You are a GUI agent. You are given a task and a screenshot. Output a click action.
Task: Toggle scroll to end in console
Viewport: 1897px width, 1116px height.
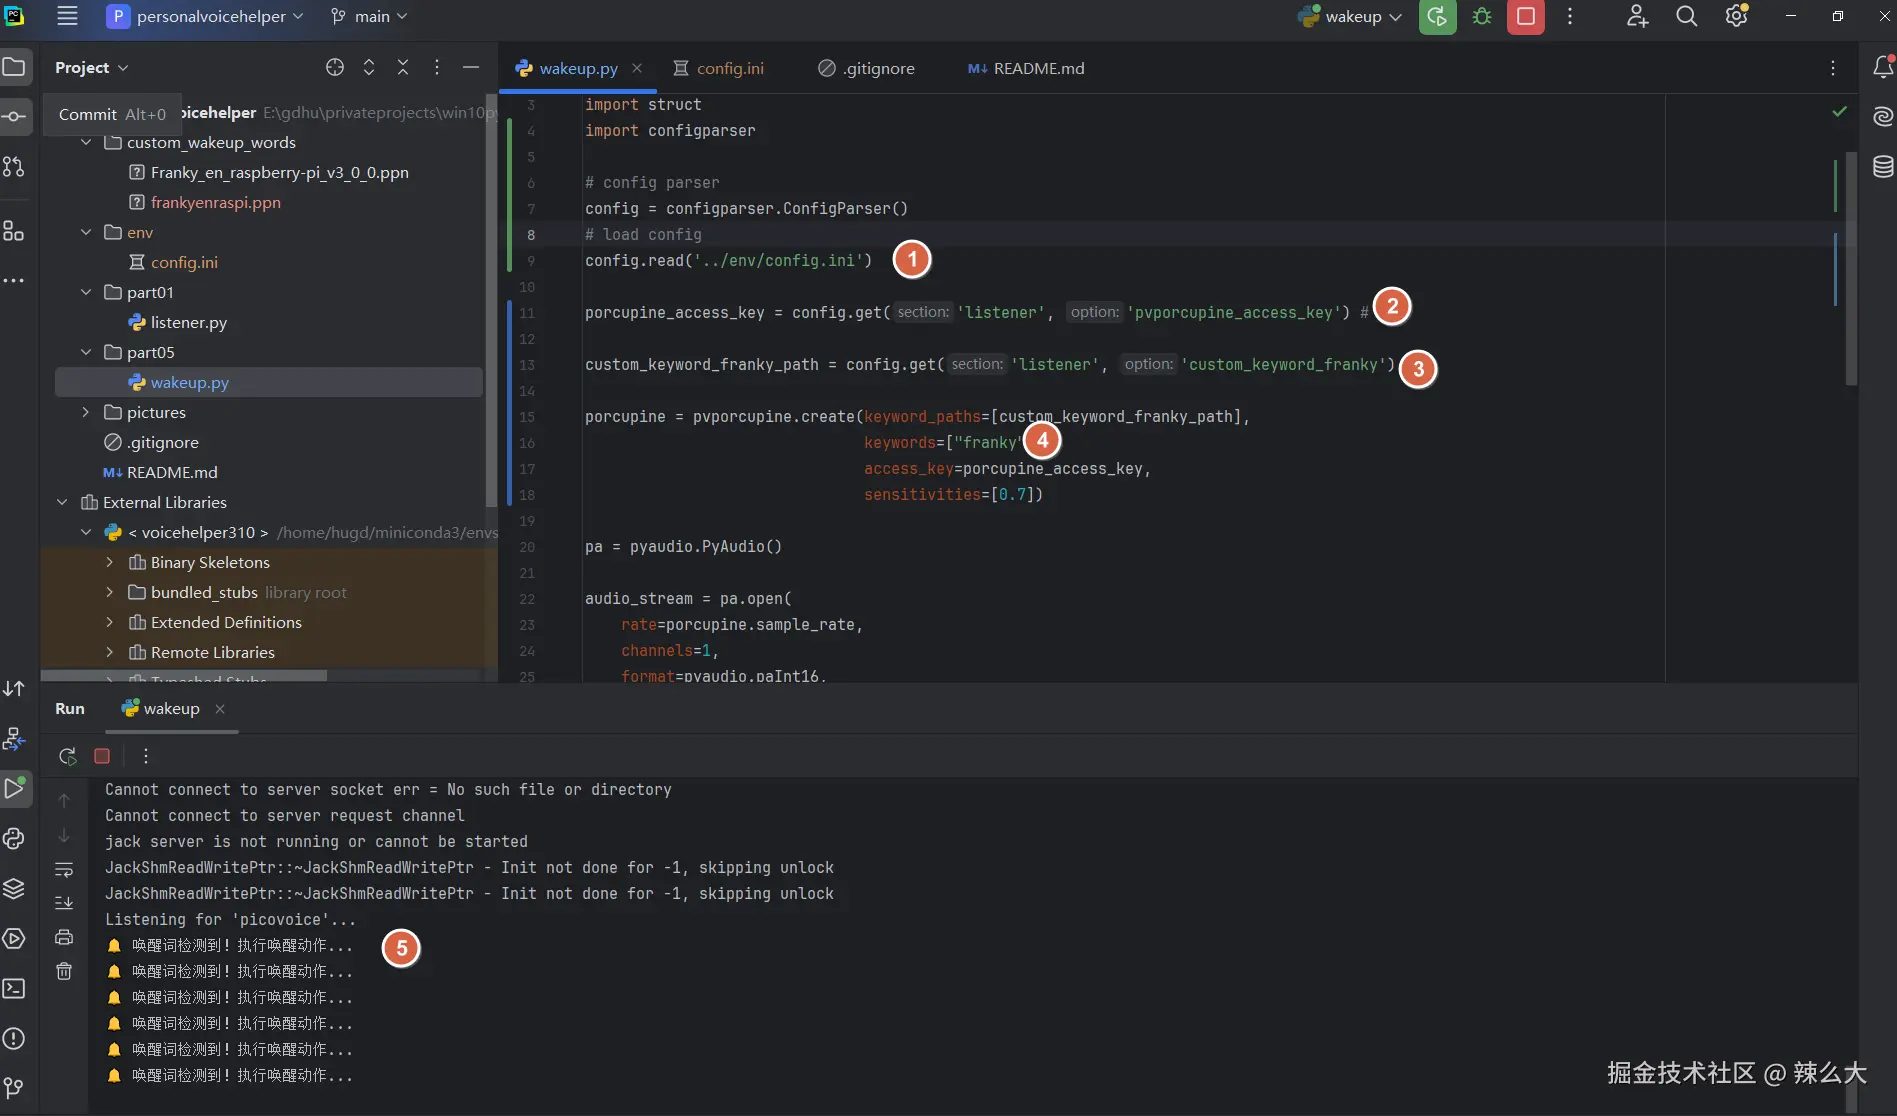pyautogui.click(x=64, y=903)
